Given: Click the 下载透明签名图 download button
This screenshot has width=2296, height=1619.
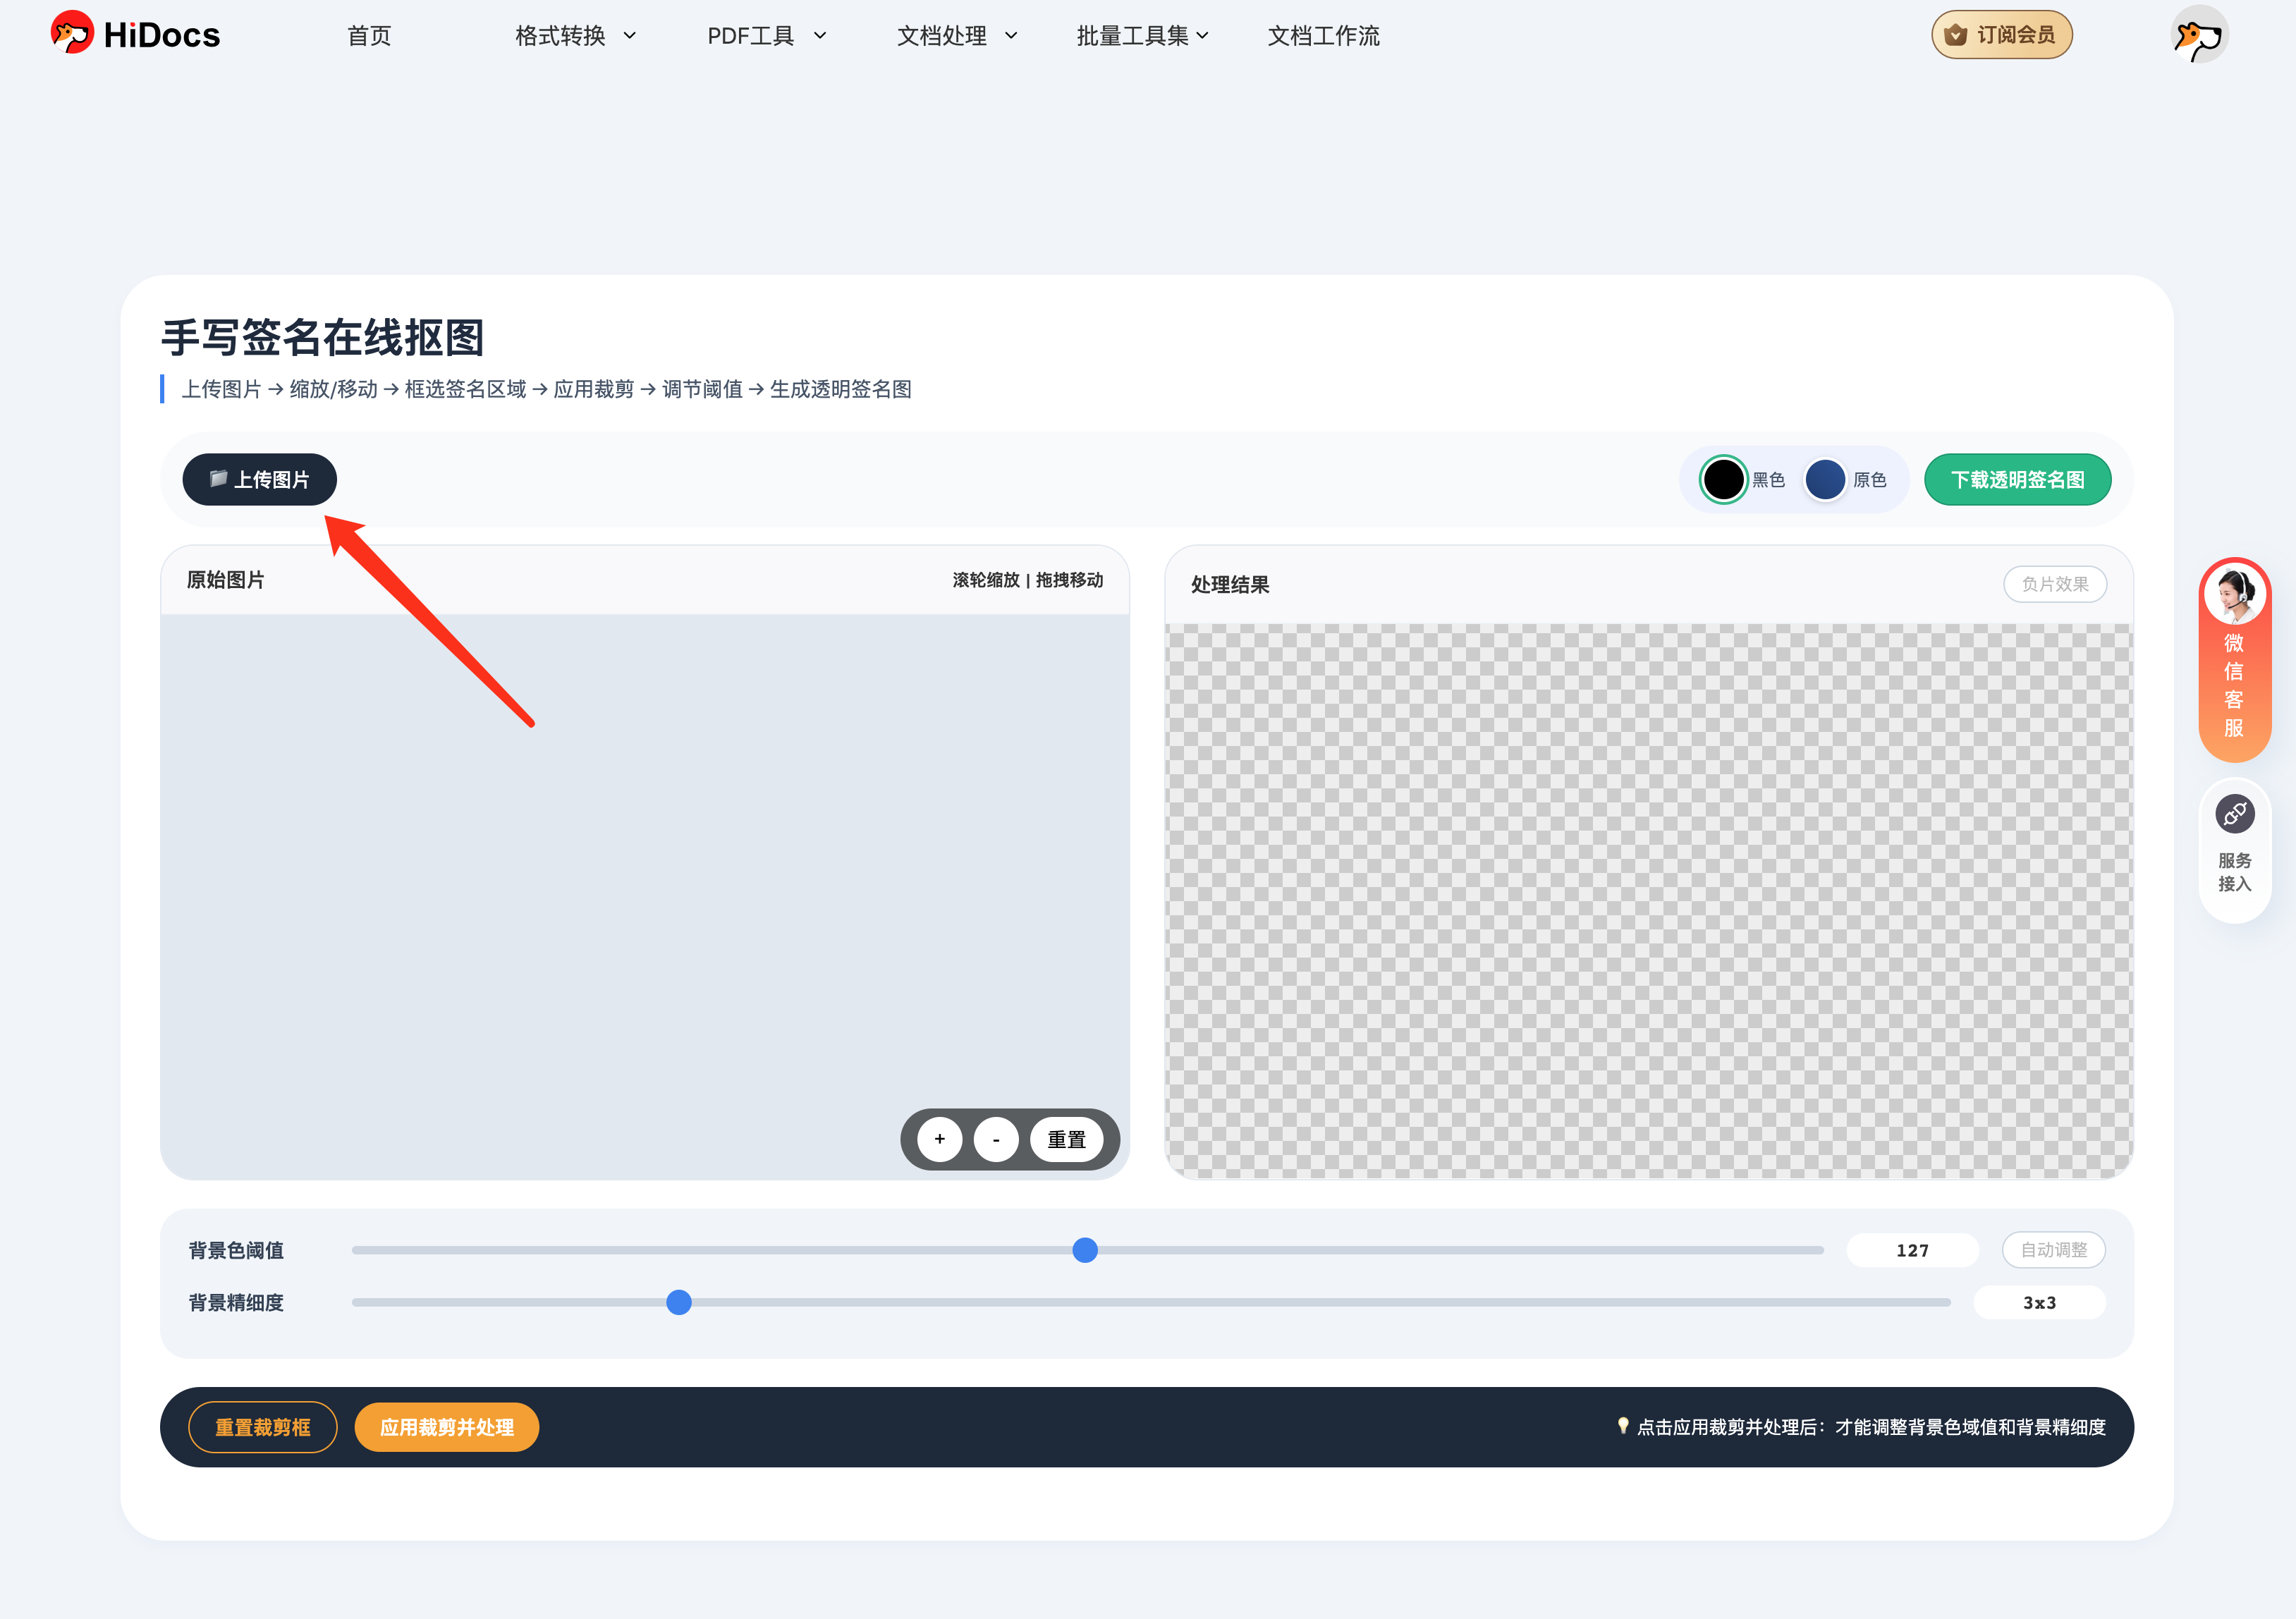Looking at the screenshot, I should [2017, 480].
